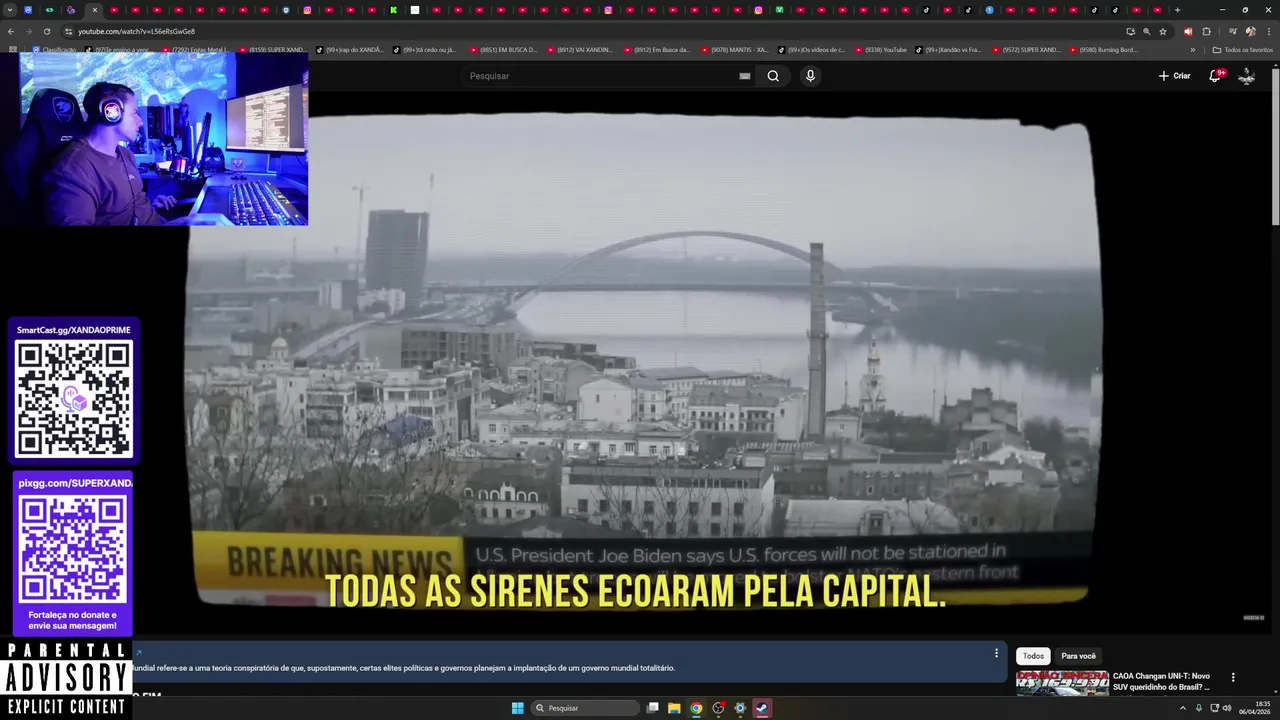Open the VAI XANDIN... bookmark
1280x720 pixels.
coord(580,49)
